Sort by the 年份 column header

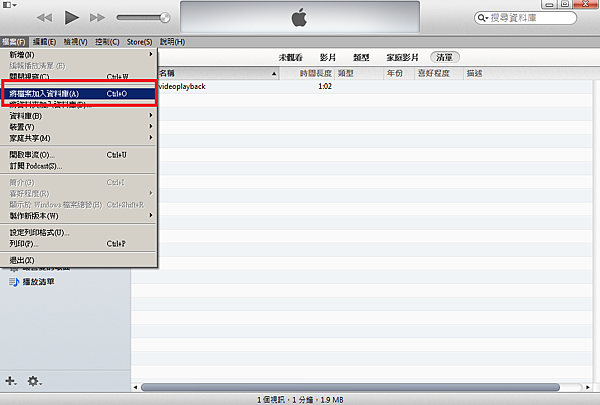pos(399,73)
